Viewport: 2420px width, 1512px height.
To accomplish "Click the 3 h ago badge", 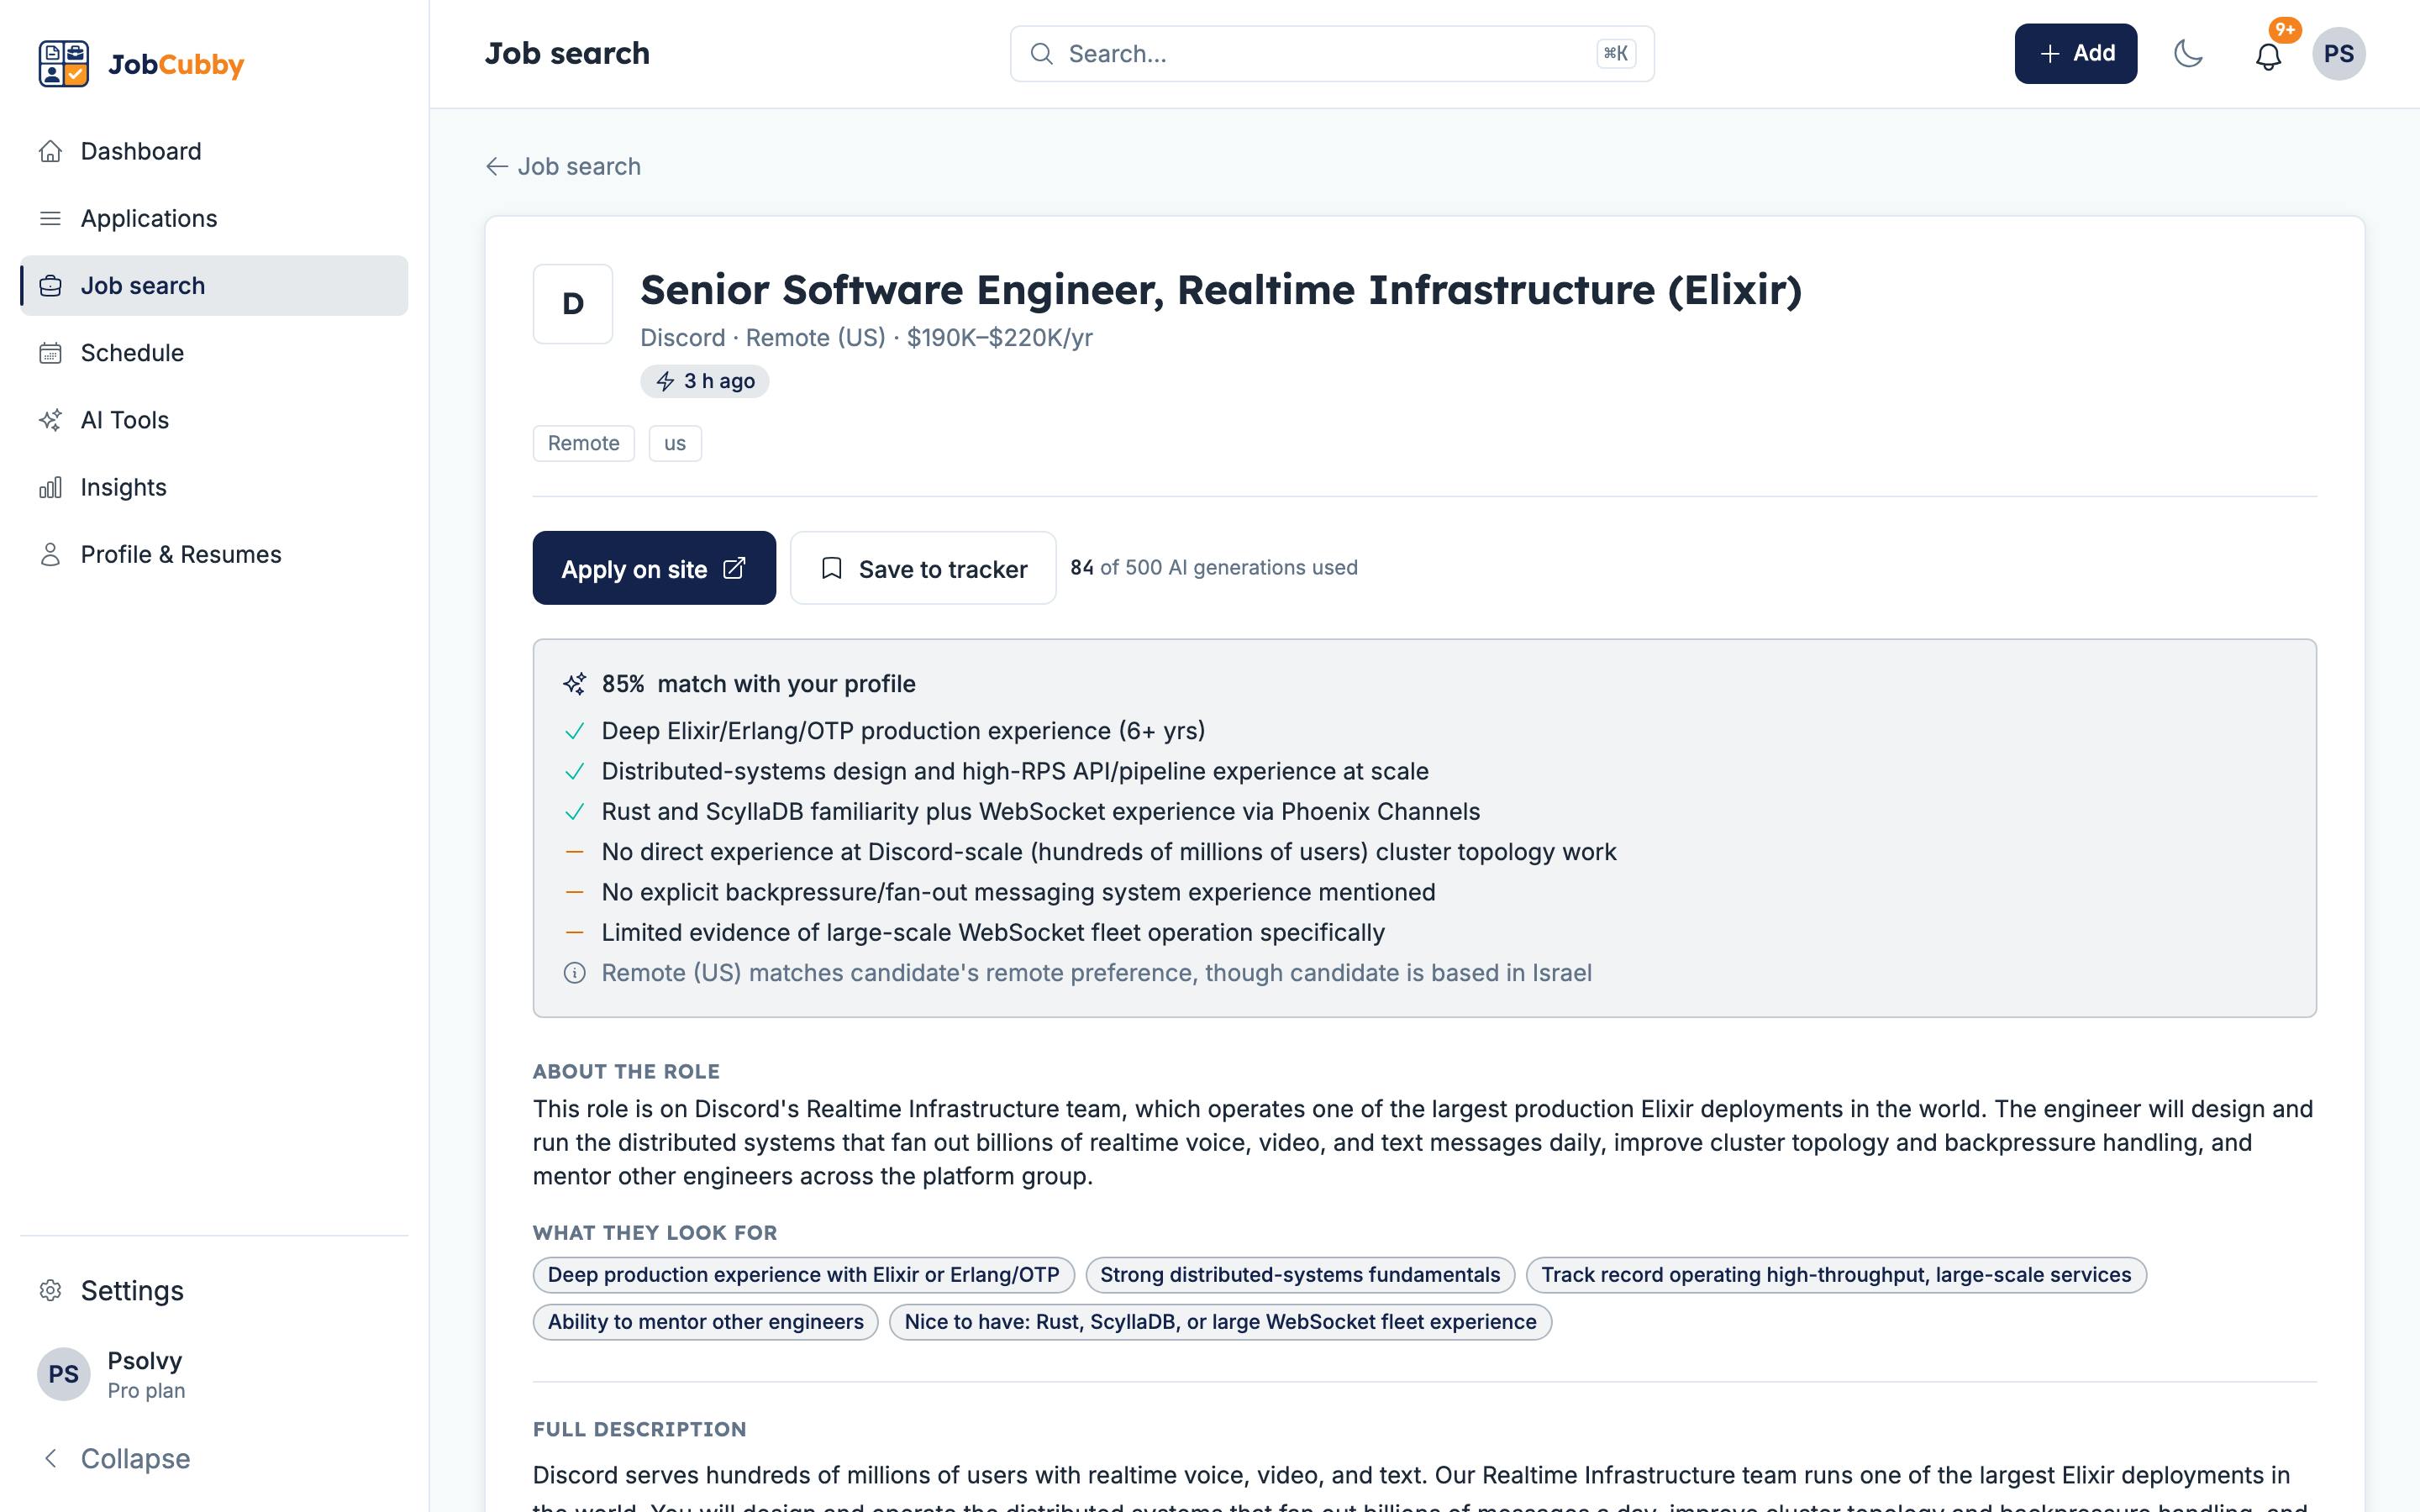I will [705, 381].
